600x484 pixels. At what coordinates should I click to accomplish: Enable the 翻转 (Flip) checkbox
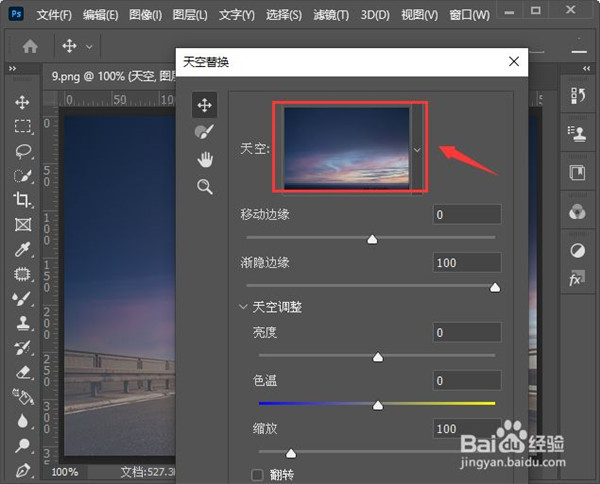258,474
